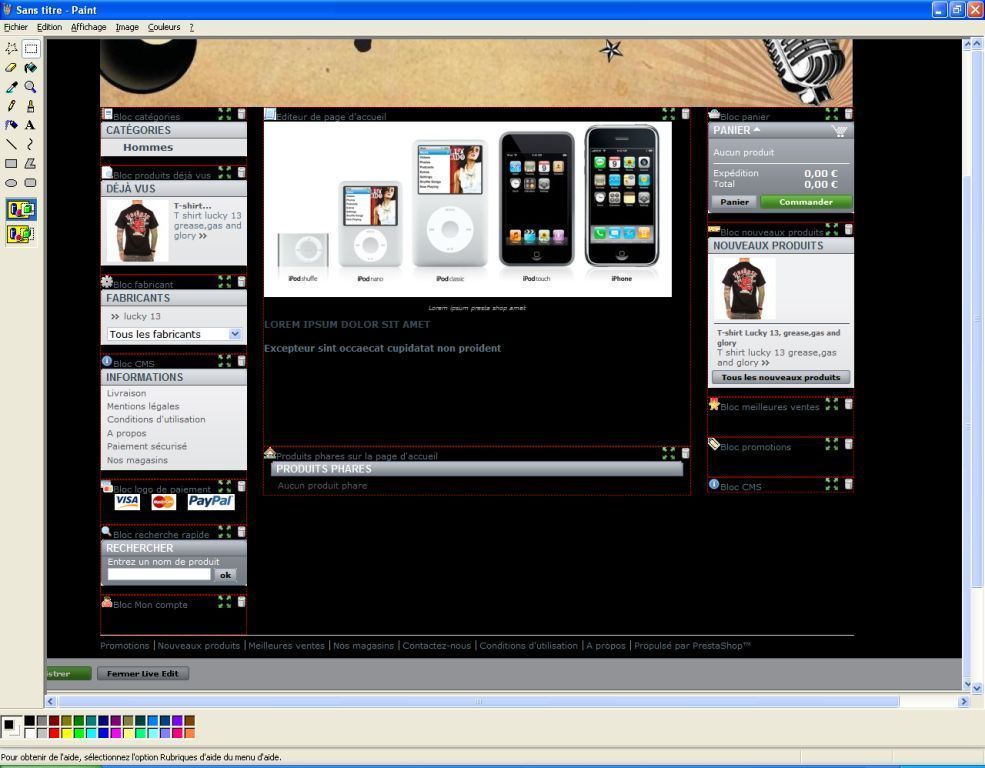The width and height of the screenshot is (985, 768).
Task: Open the Image menu
Action: [x=127, y=27]
